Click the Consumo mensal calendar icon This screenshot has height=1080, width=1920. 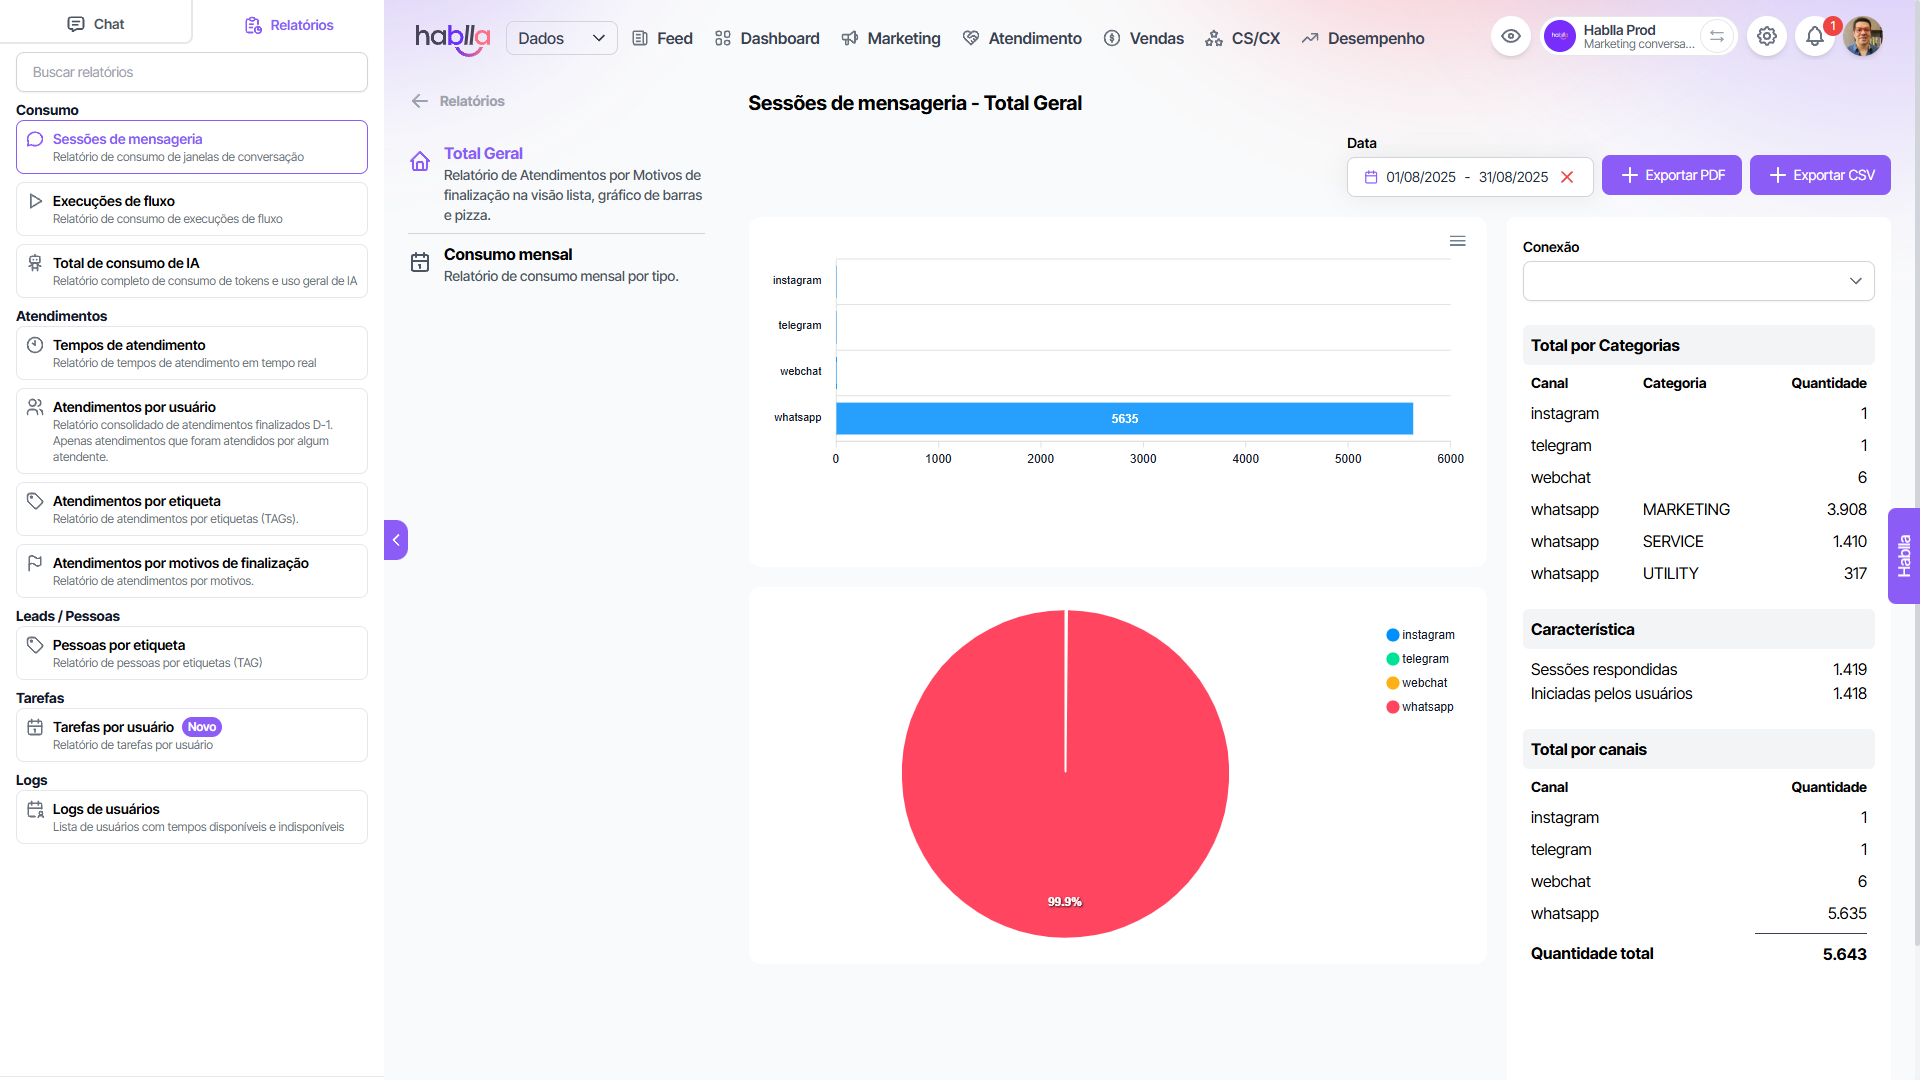point(420,262)
